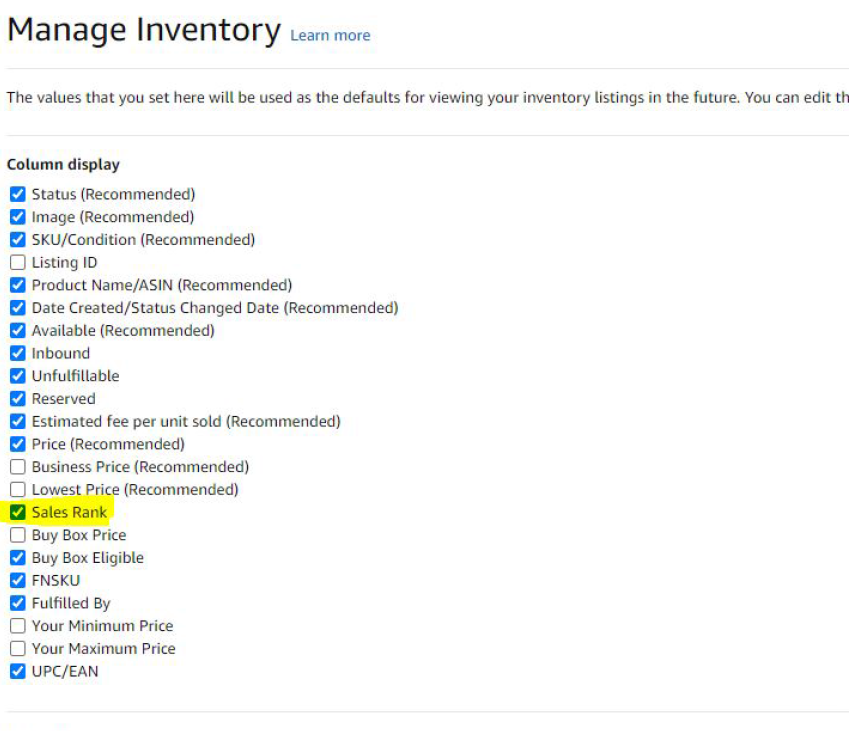849x731 pixels.
Task: Uncheck Estimated fee per unit sold
Action: pyautogui.click(x=17, y=421)
